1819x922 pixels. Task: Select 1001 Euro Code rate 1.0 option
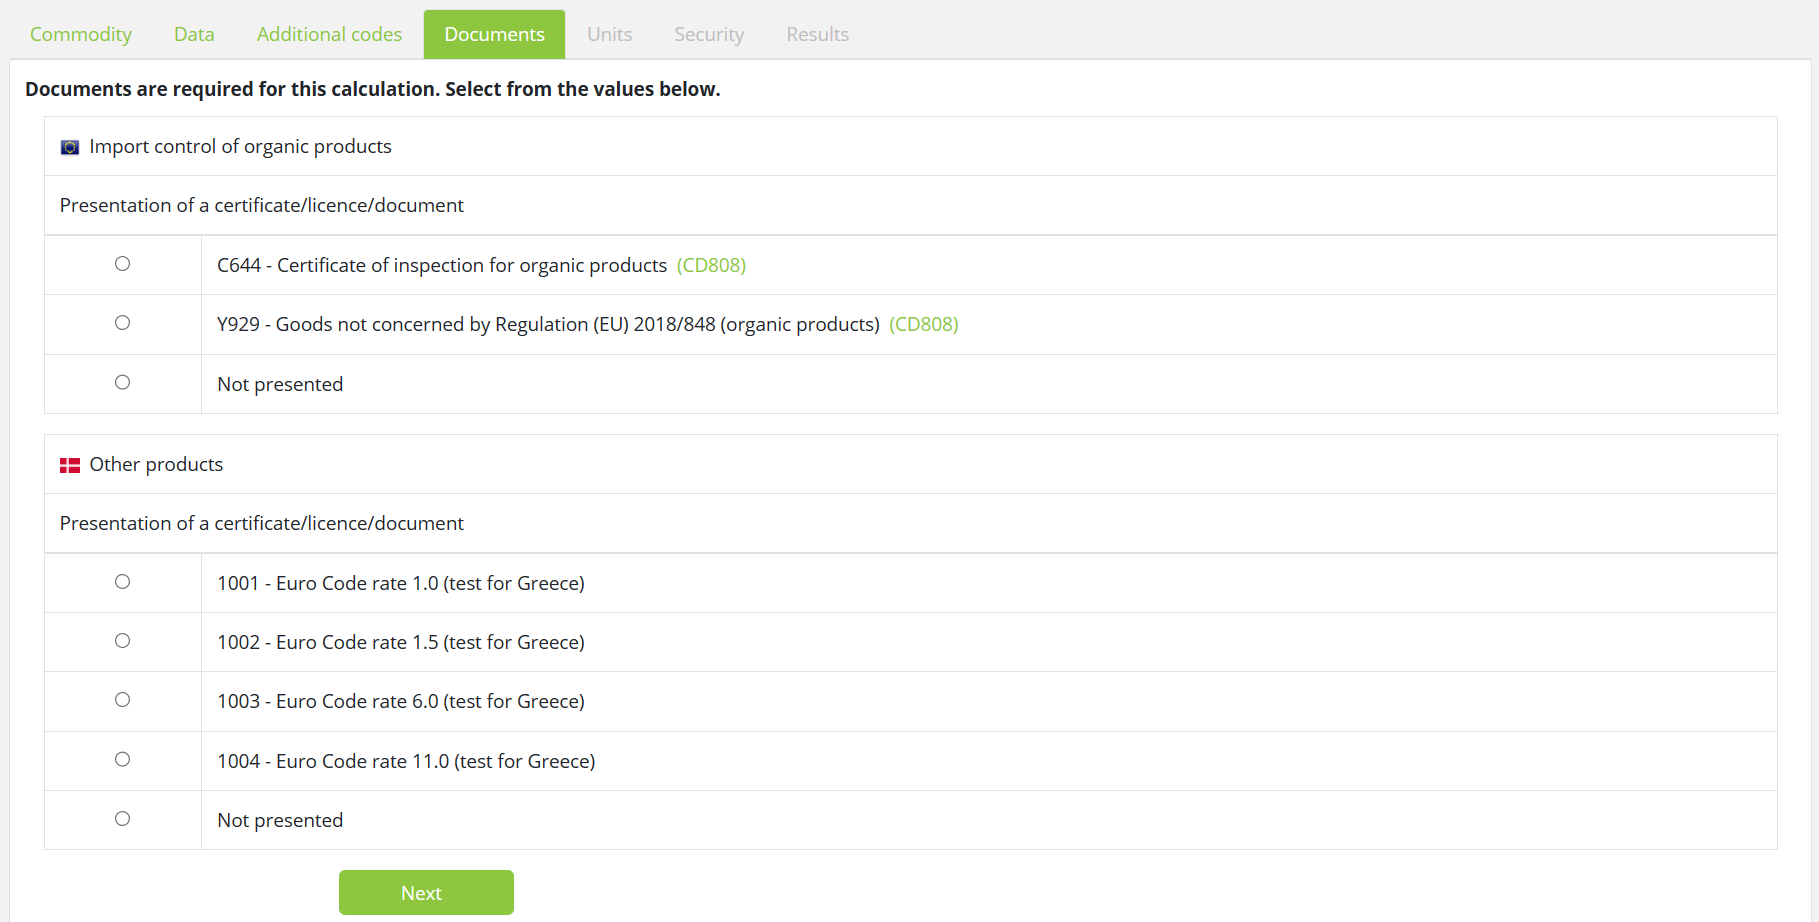122,582
